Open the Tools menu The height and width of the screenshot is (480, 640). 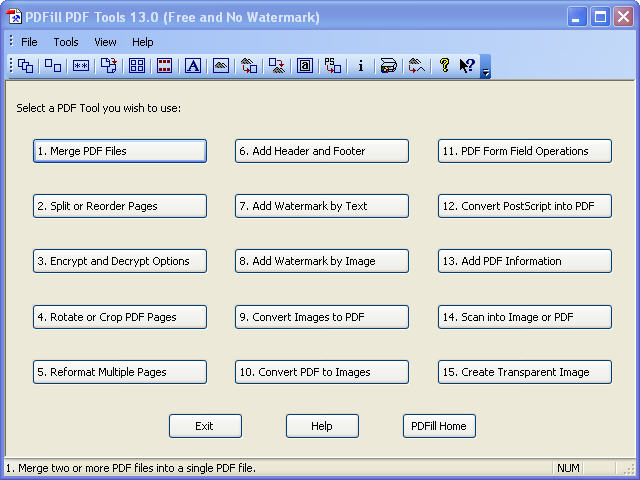[x=66, y=42]
